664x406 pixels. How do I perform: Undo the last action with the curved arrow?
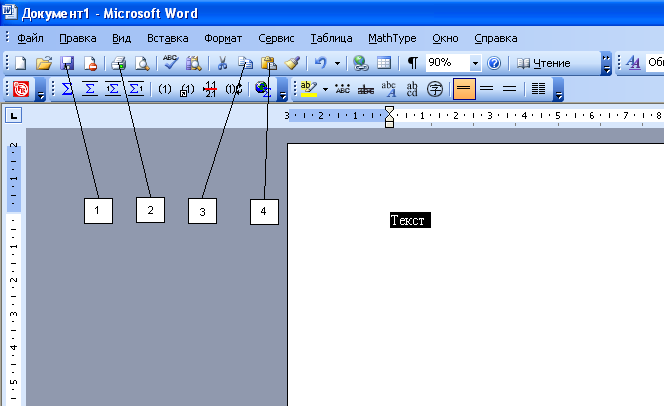click(x=321, y=64)
